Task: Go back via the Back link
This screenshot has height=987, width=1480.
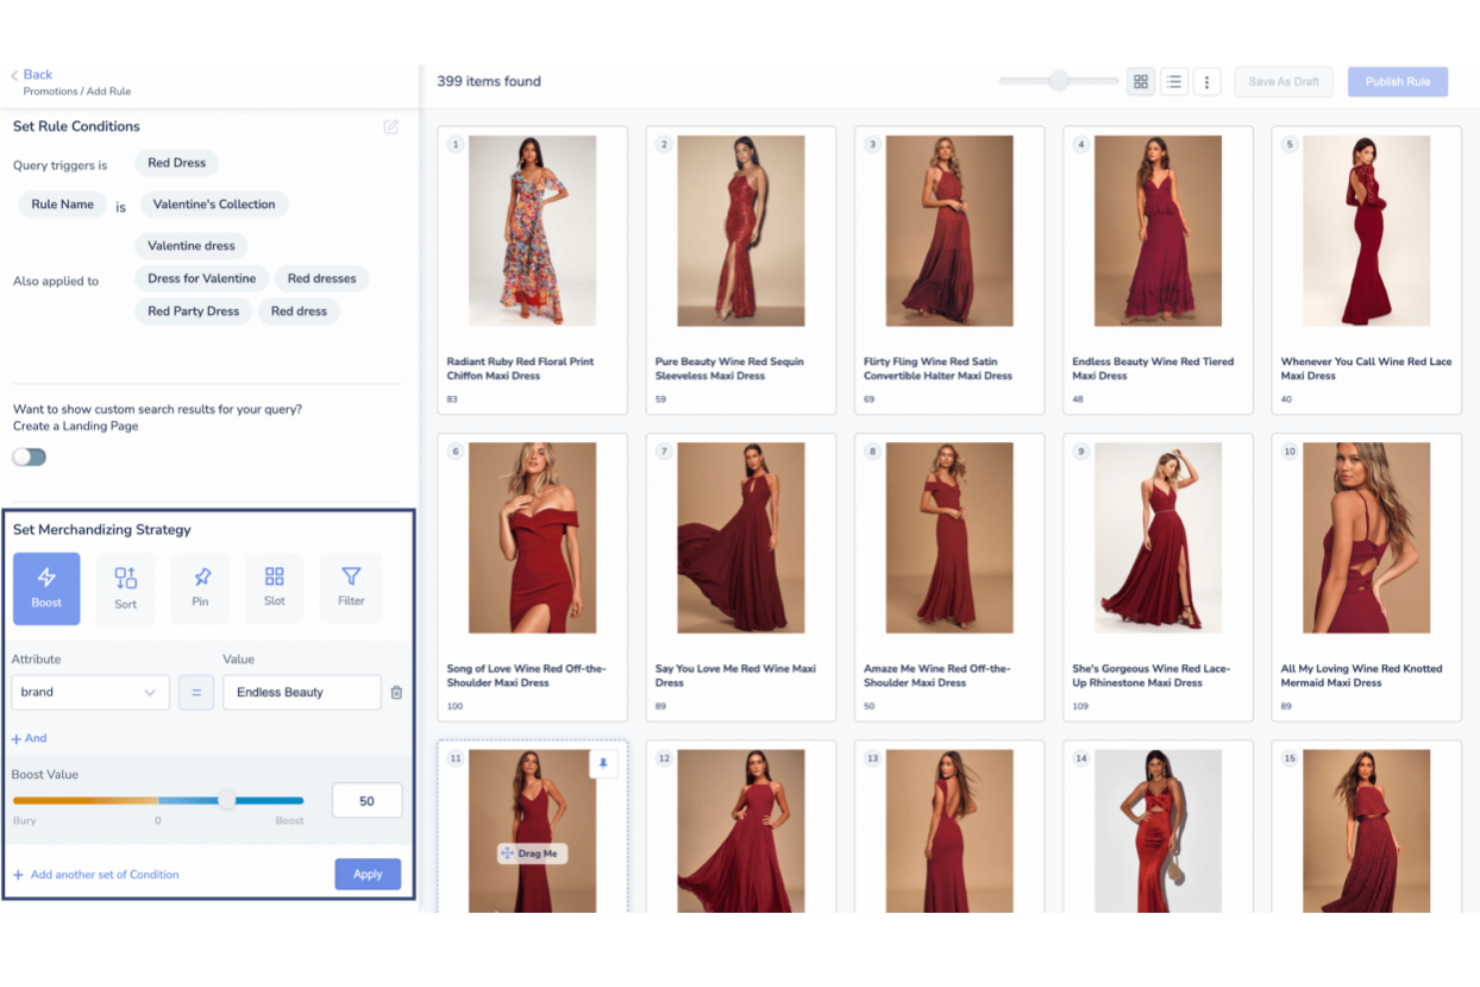Action: coord(37,75)
